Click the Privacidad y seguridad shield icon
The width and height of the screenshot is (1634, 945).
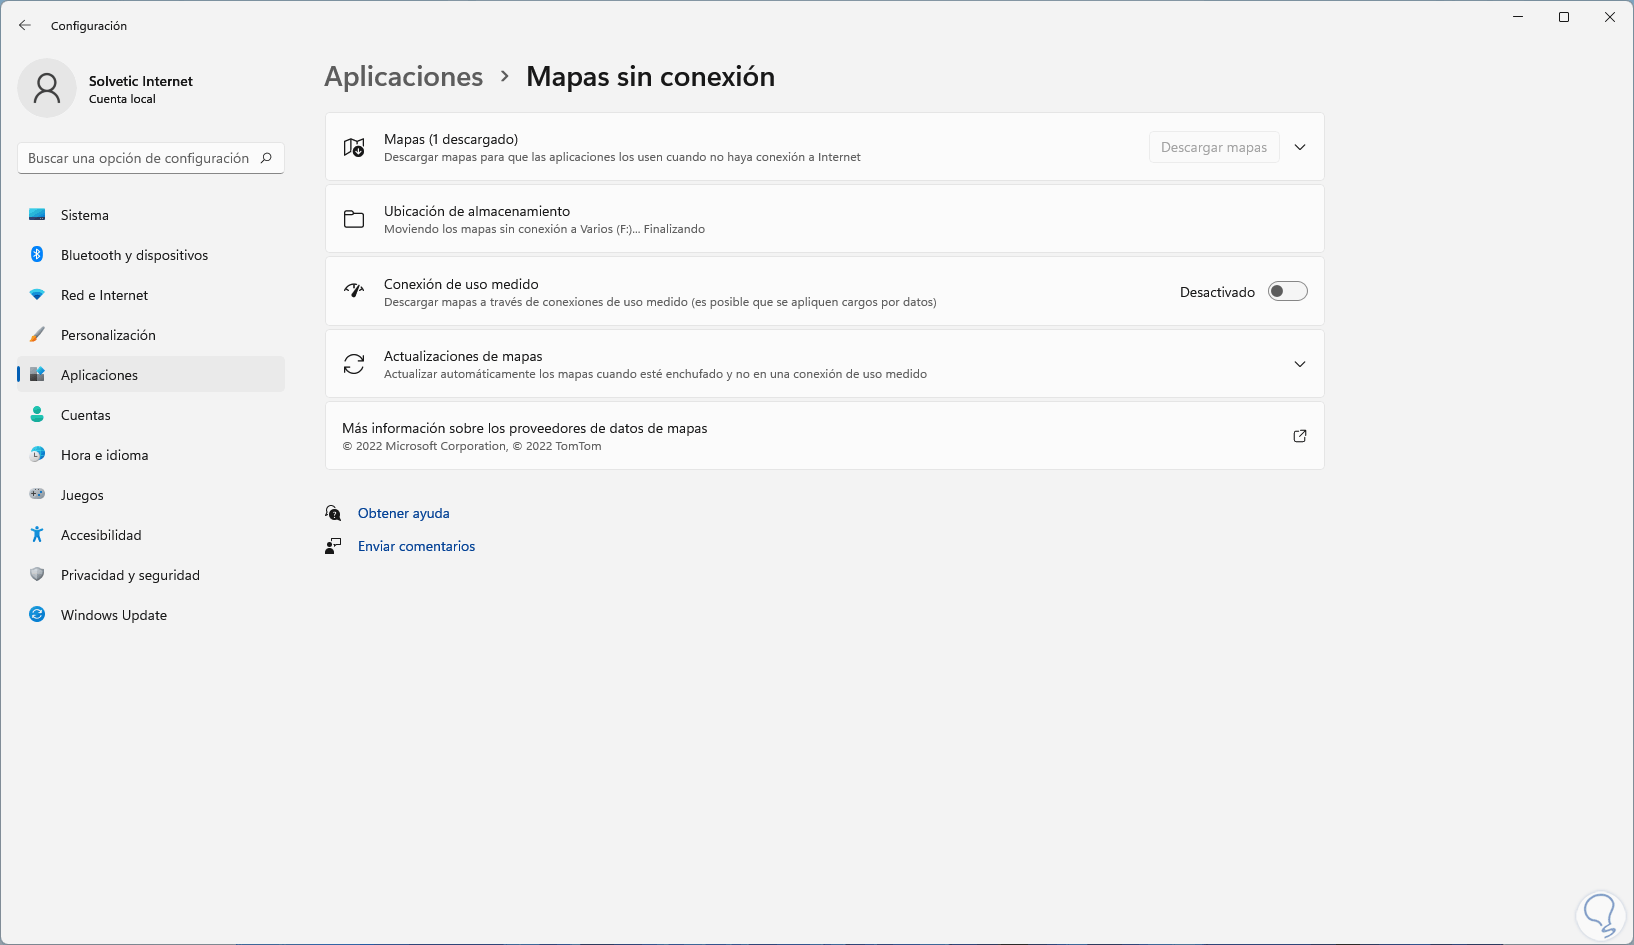(x=37, y=575)
